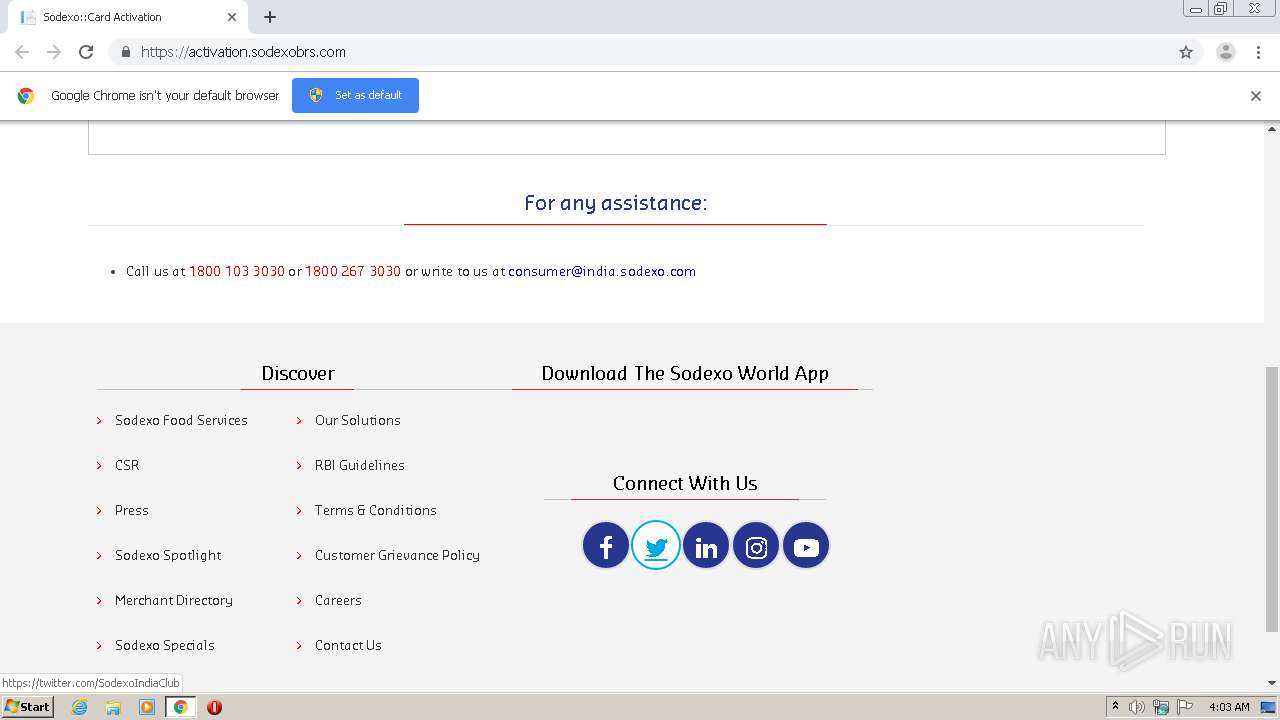Open media player from taskbar
The width and height of the screenshot is (1280, 720).
[147, 707]
